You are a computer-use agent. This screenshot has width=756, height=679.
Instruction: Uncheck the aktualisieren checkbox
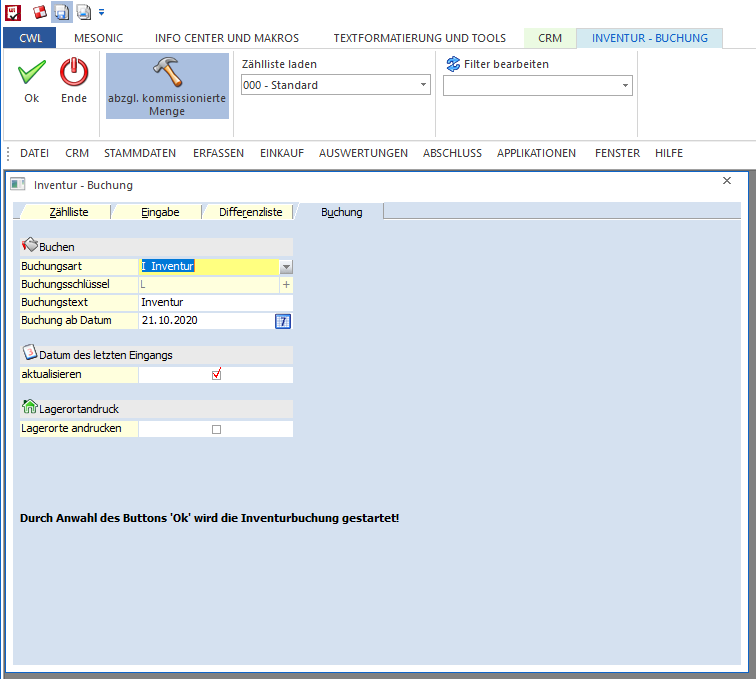pos(216,375)
